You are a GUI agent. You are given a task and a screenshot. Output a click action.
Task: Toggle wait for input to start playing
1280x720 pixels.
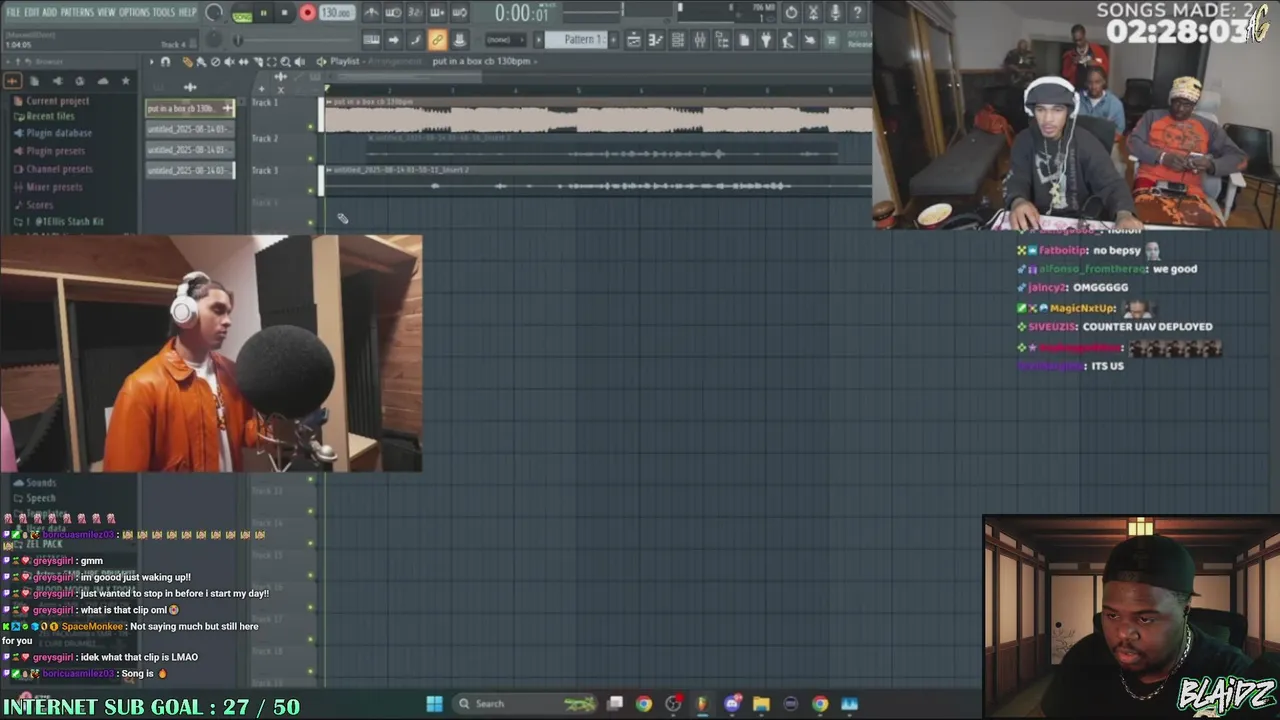click(392, 13)
